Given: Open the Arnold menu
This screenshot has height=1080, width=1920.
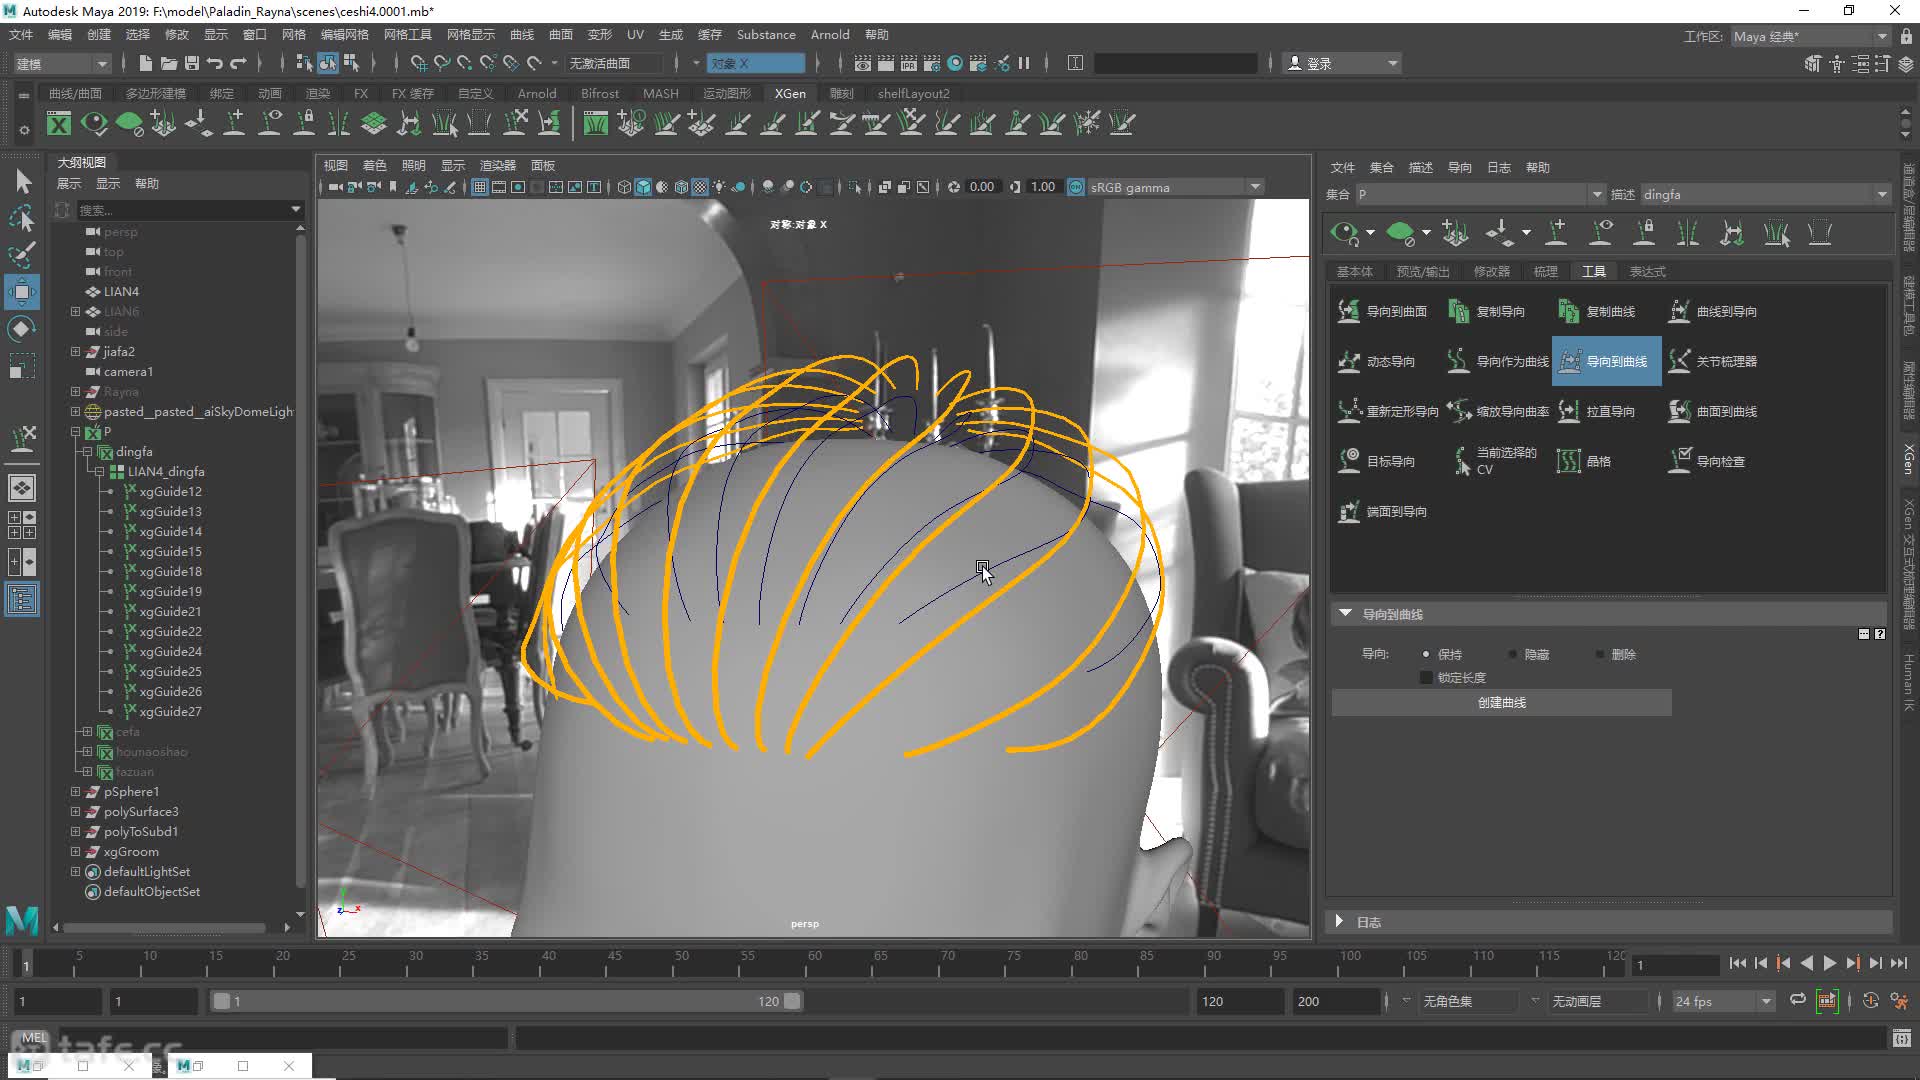Looking at the screenshot, I should pos(829,34).
